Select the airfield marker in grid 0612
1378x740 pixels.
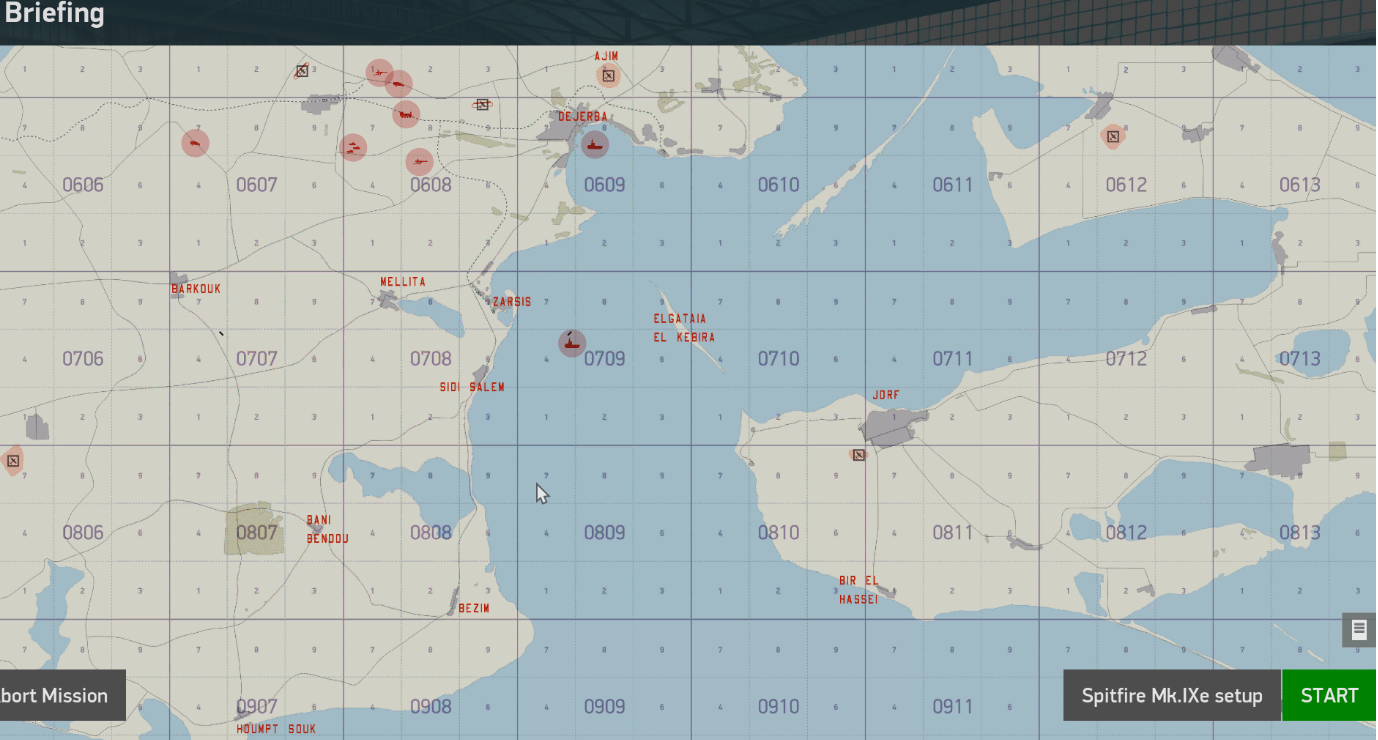click(x=1112, y=136)
